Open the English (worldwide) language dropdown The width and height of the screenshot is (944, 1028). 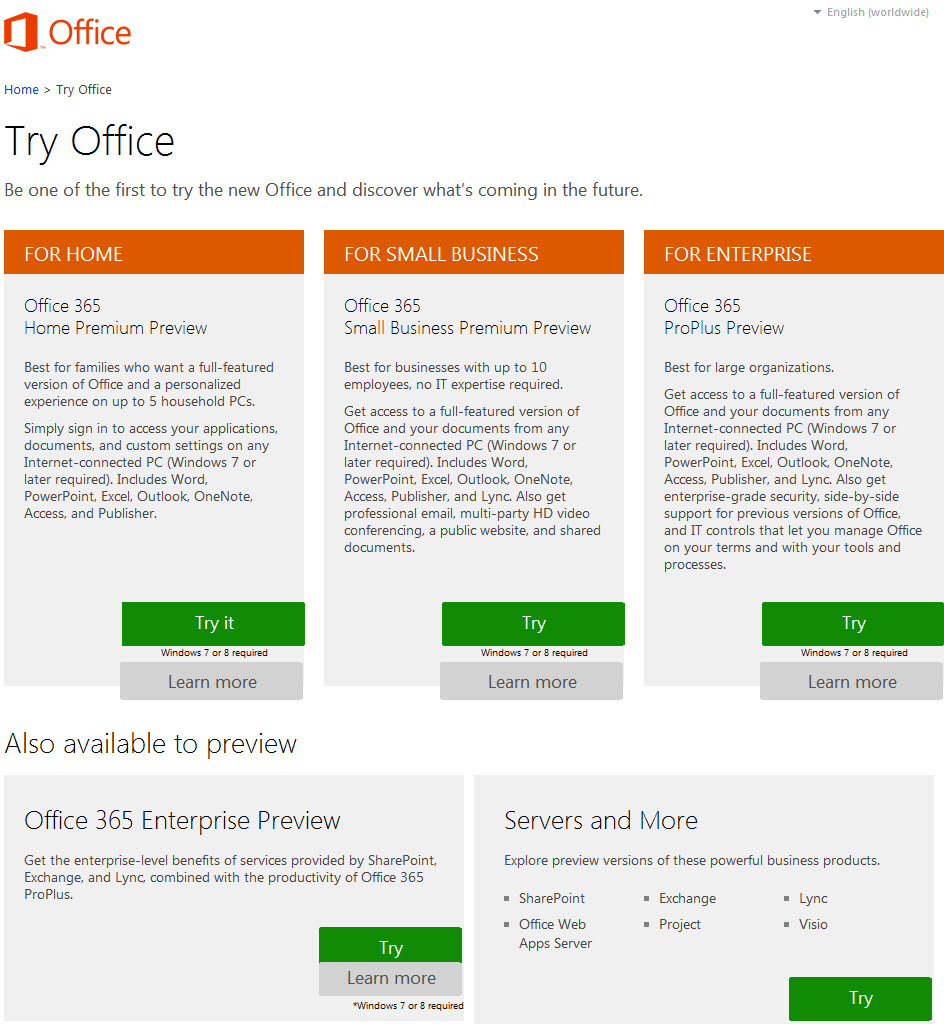point(871,12)
